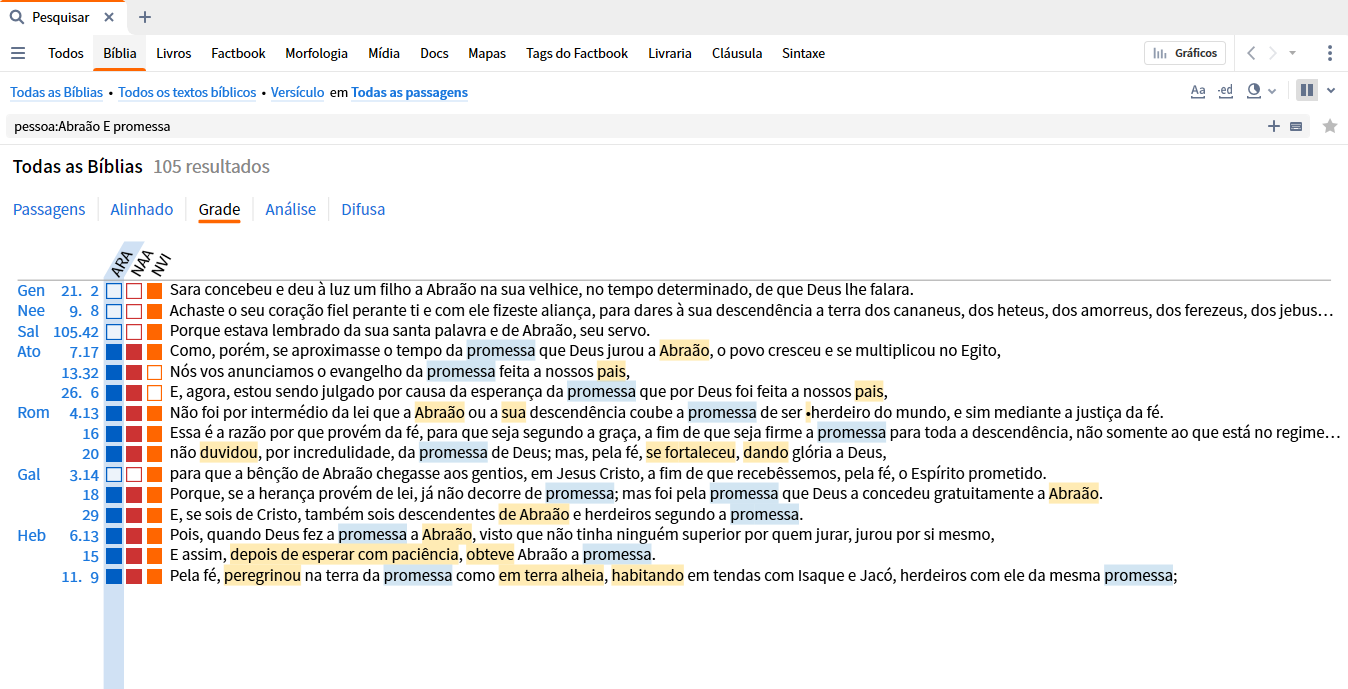Expand the layout options chevron

tap(1331, 91)
